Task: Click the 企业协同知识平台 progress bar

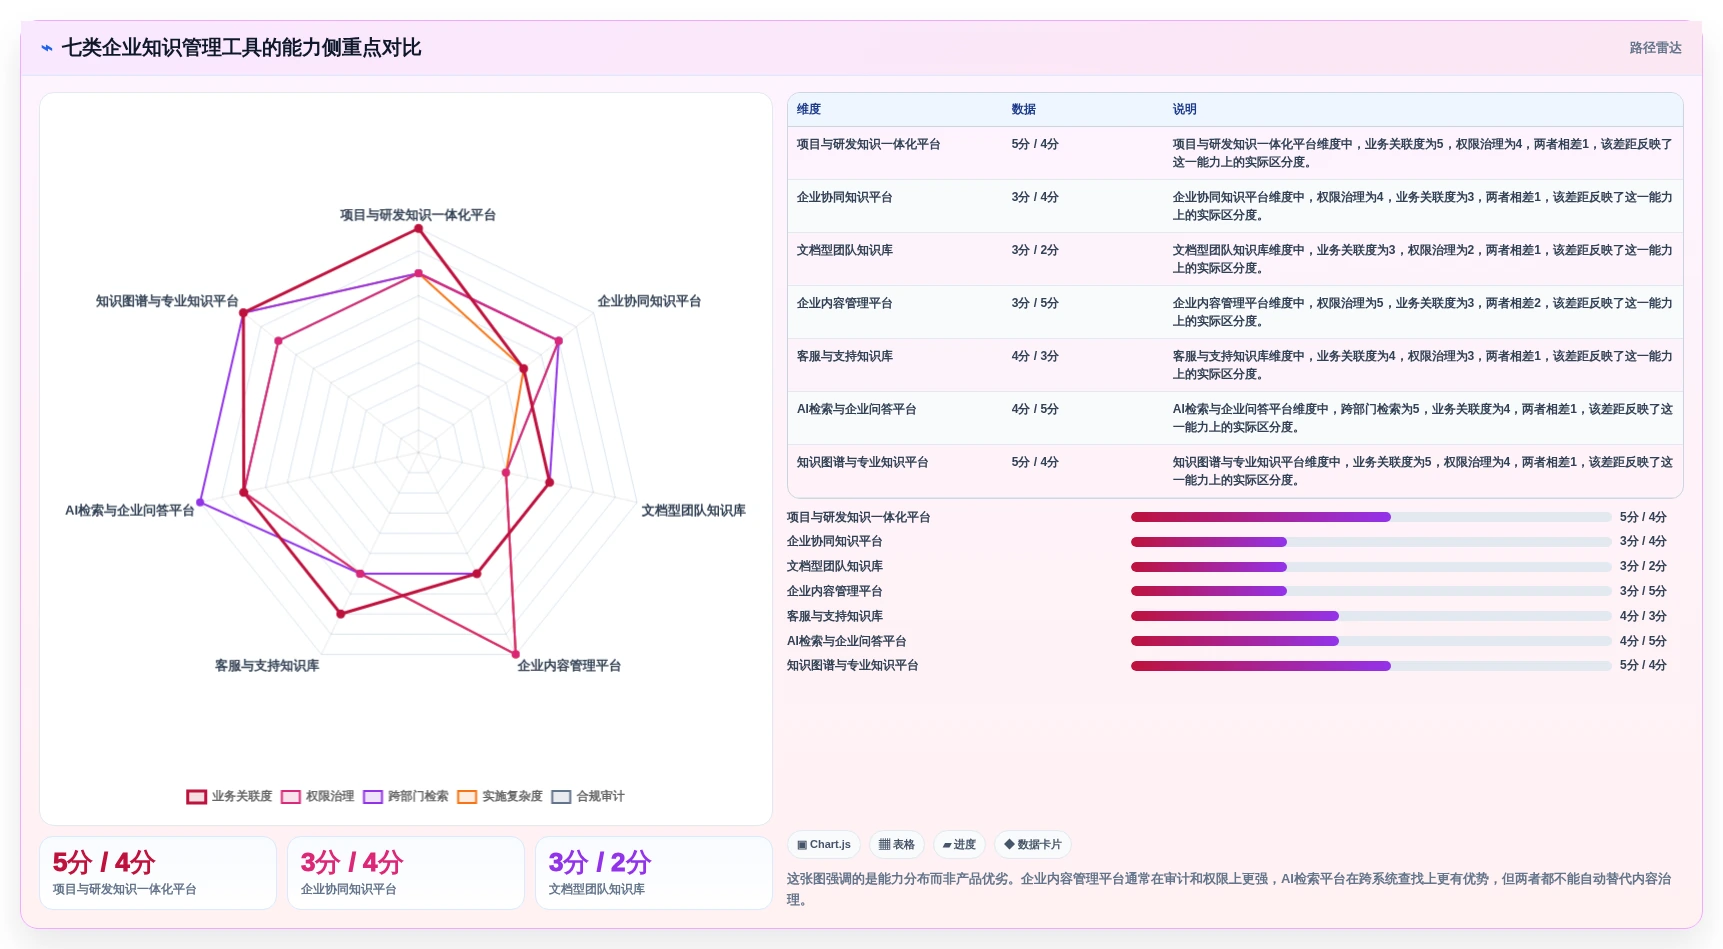Action: (x=1371, y=542)
